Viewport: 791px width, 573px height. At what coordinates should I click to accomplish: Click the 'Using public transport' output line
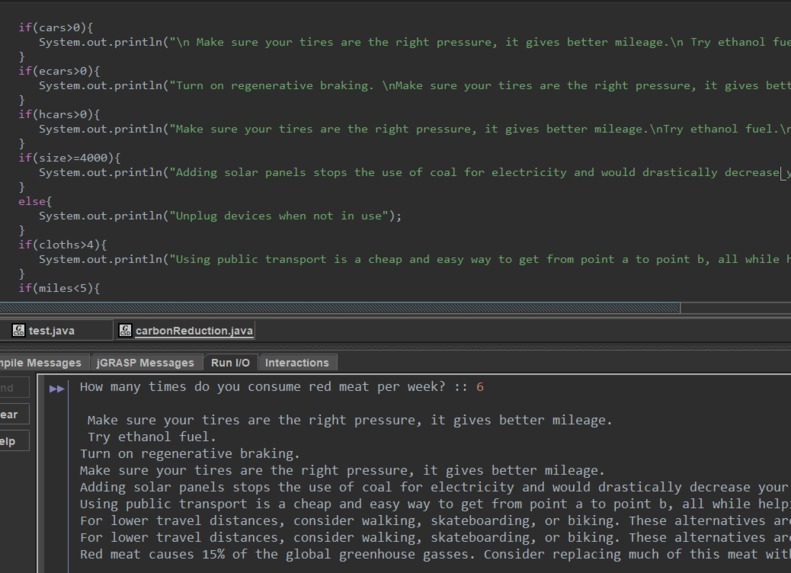tap(435, 504)
